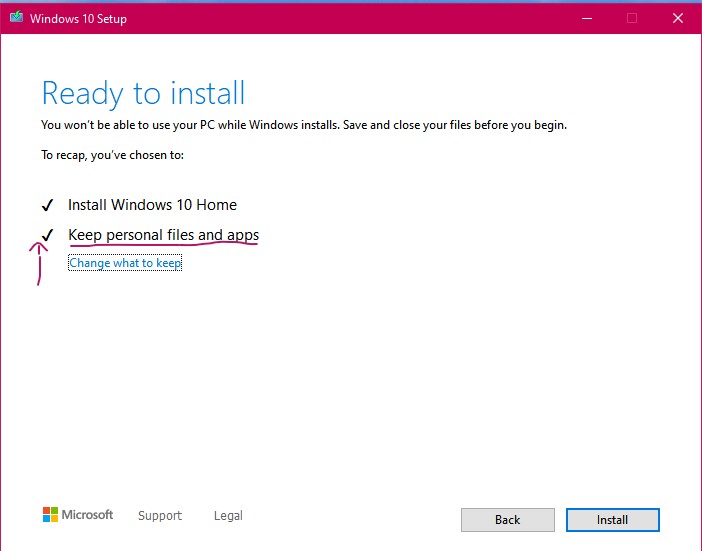This screenshot has width=702, height=551.
Task: Click the hand-drawn purple arrow annotation
Action: (39, 264)
